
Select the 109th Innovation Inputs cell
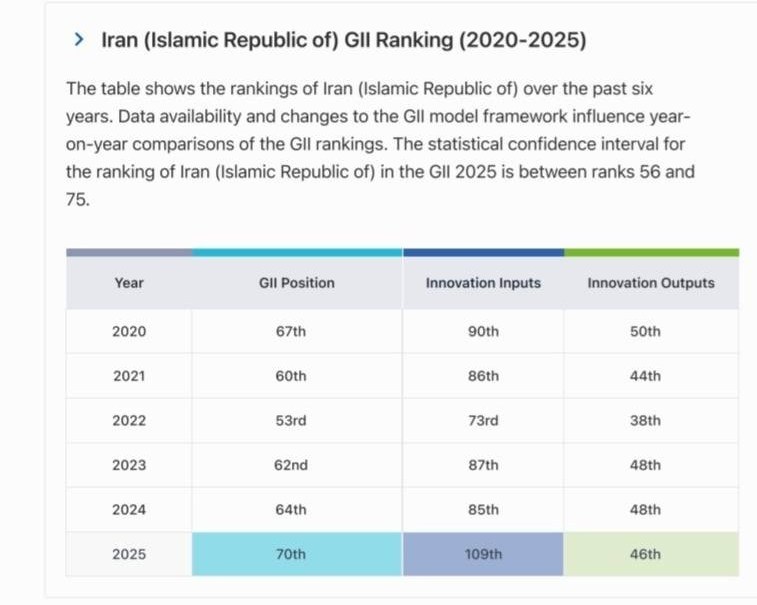tap(483, 554)
